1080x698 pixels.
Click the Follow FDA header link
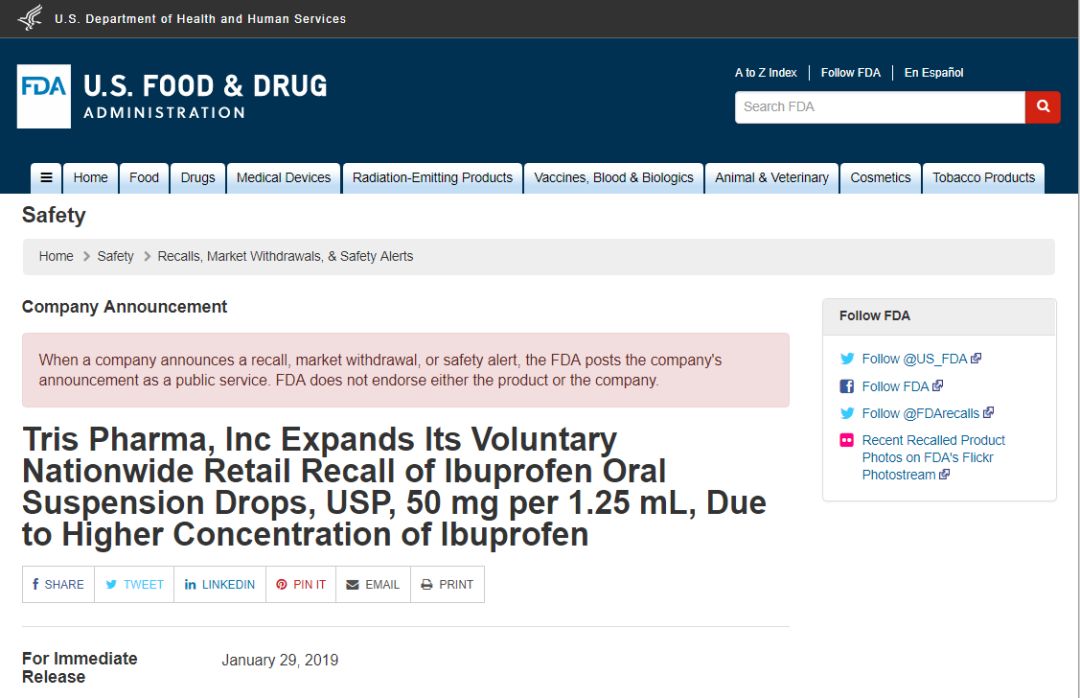tap(851, 72)
